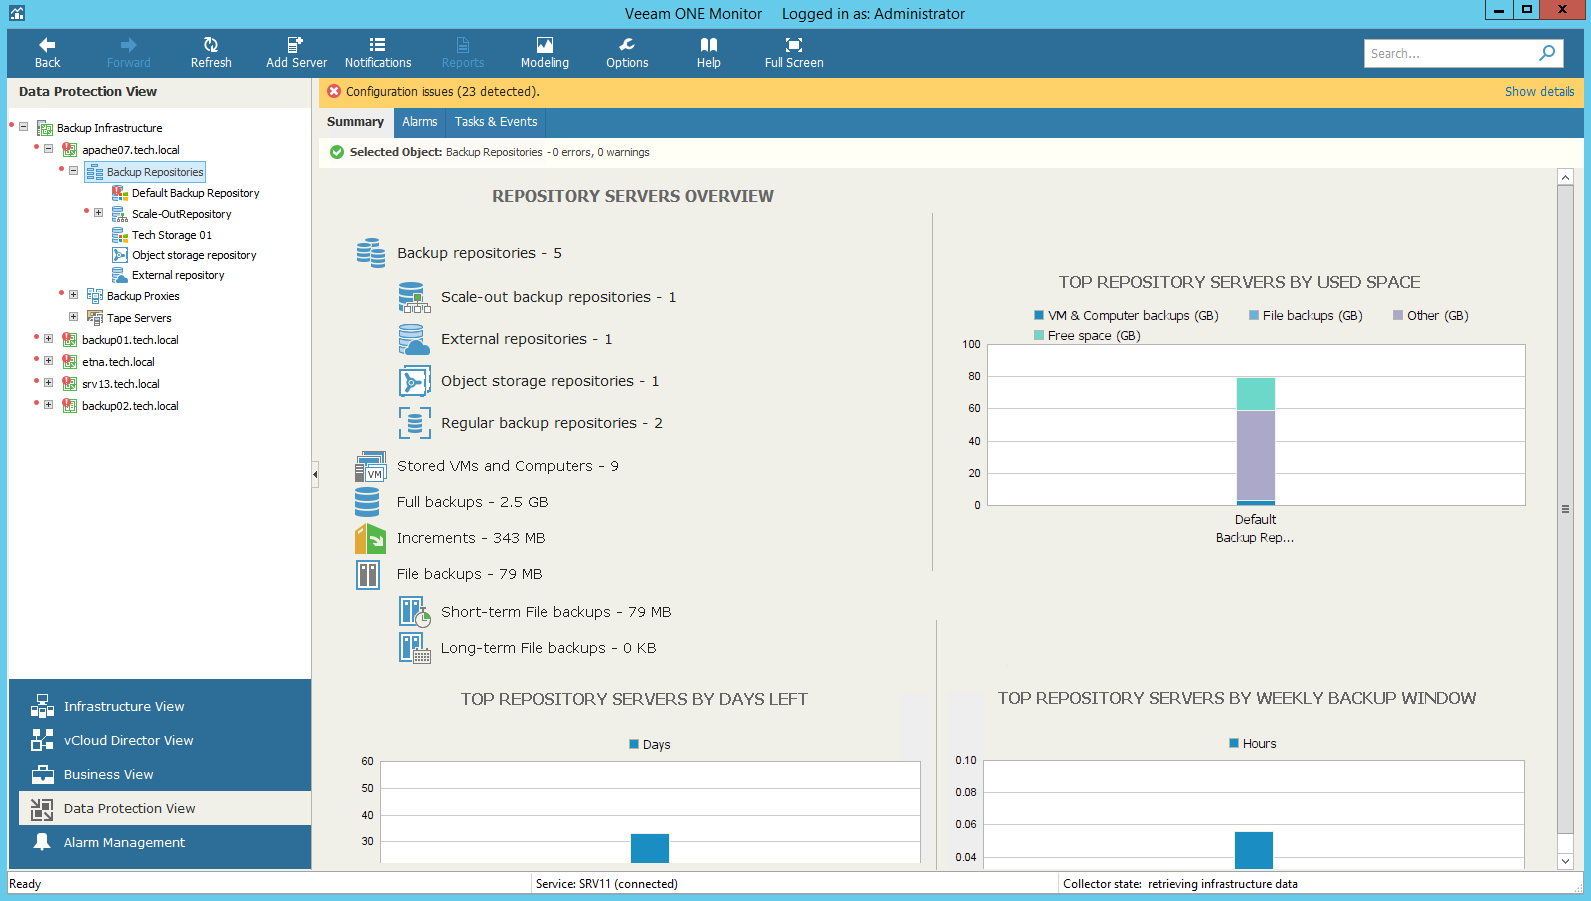Click the Scale-OutRepository icon
Screen dimensions: 1591x901
(x=120, y=214)
